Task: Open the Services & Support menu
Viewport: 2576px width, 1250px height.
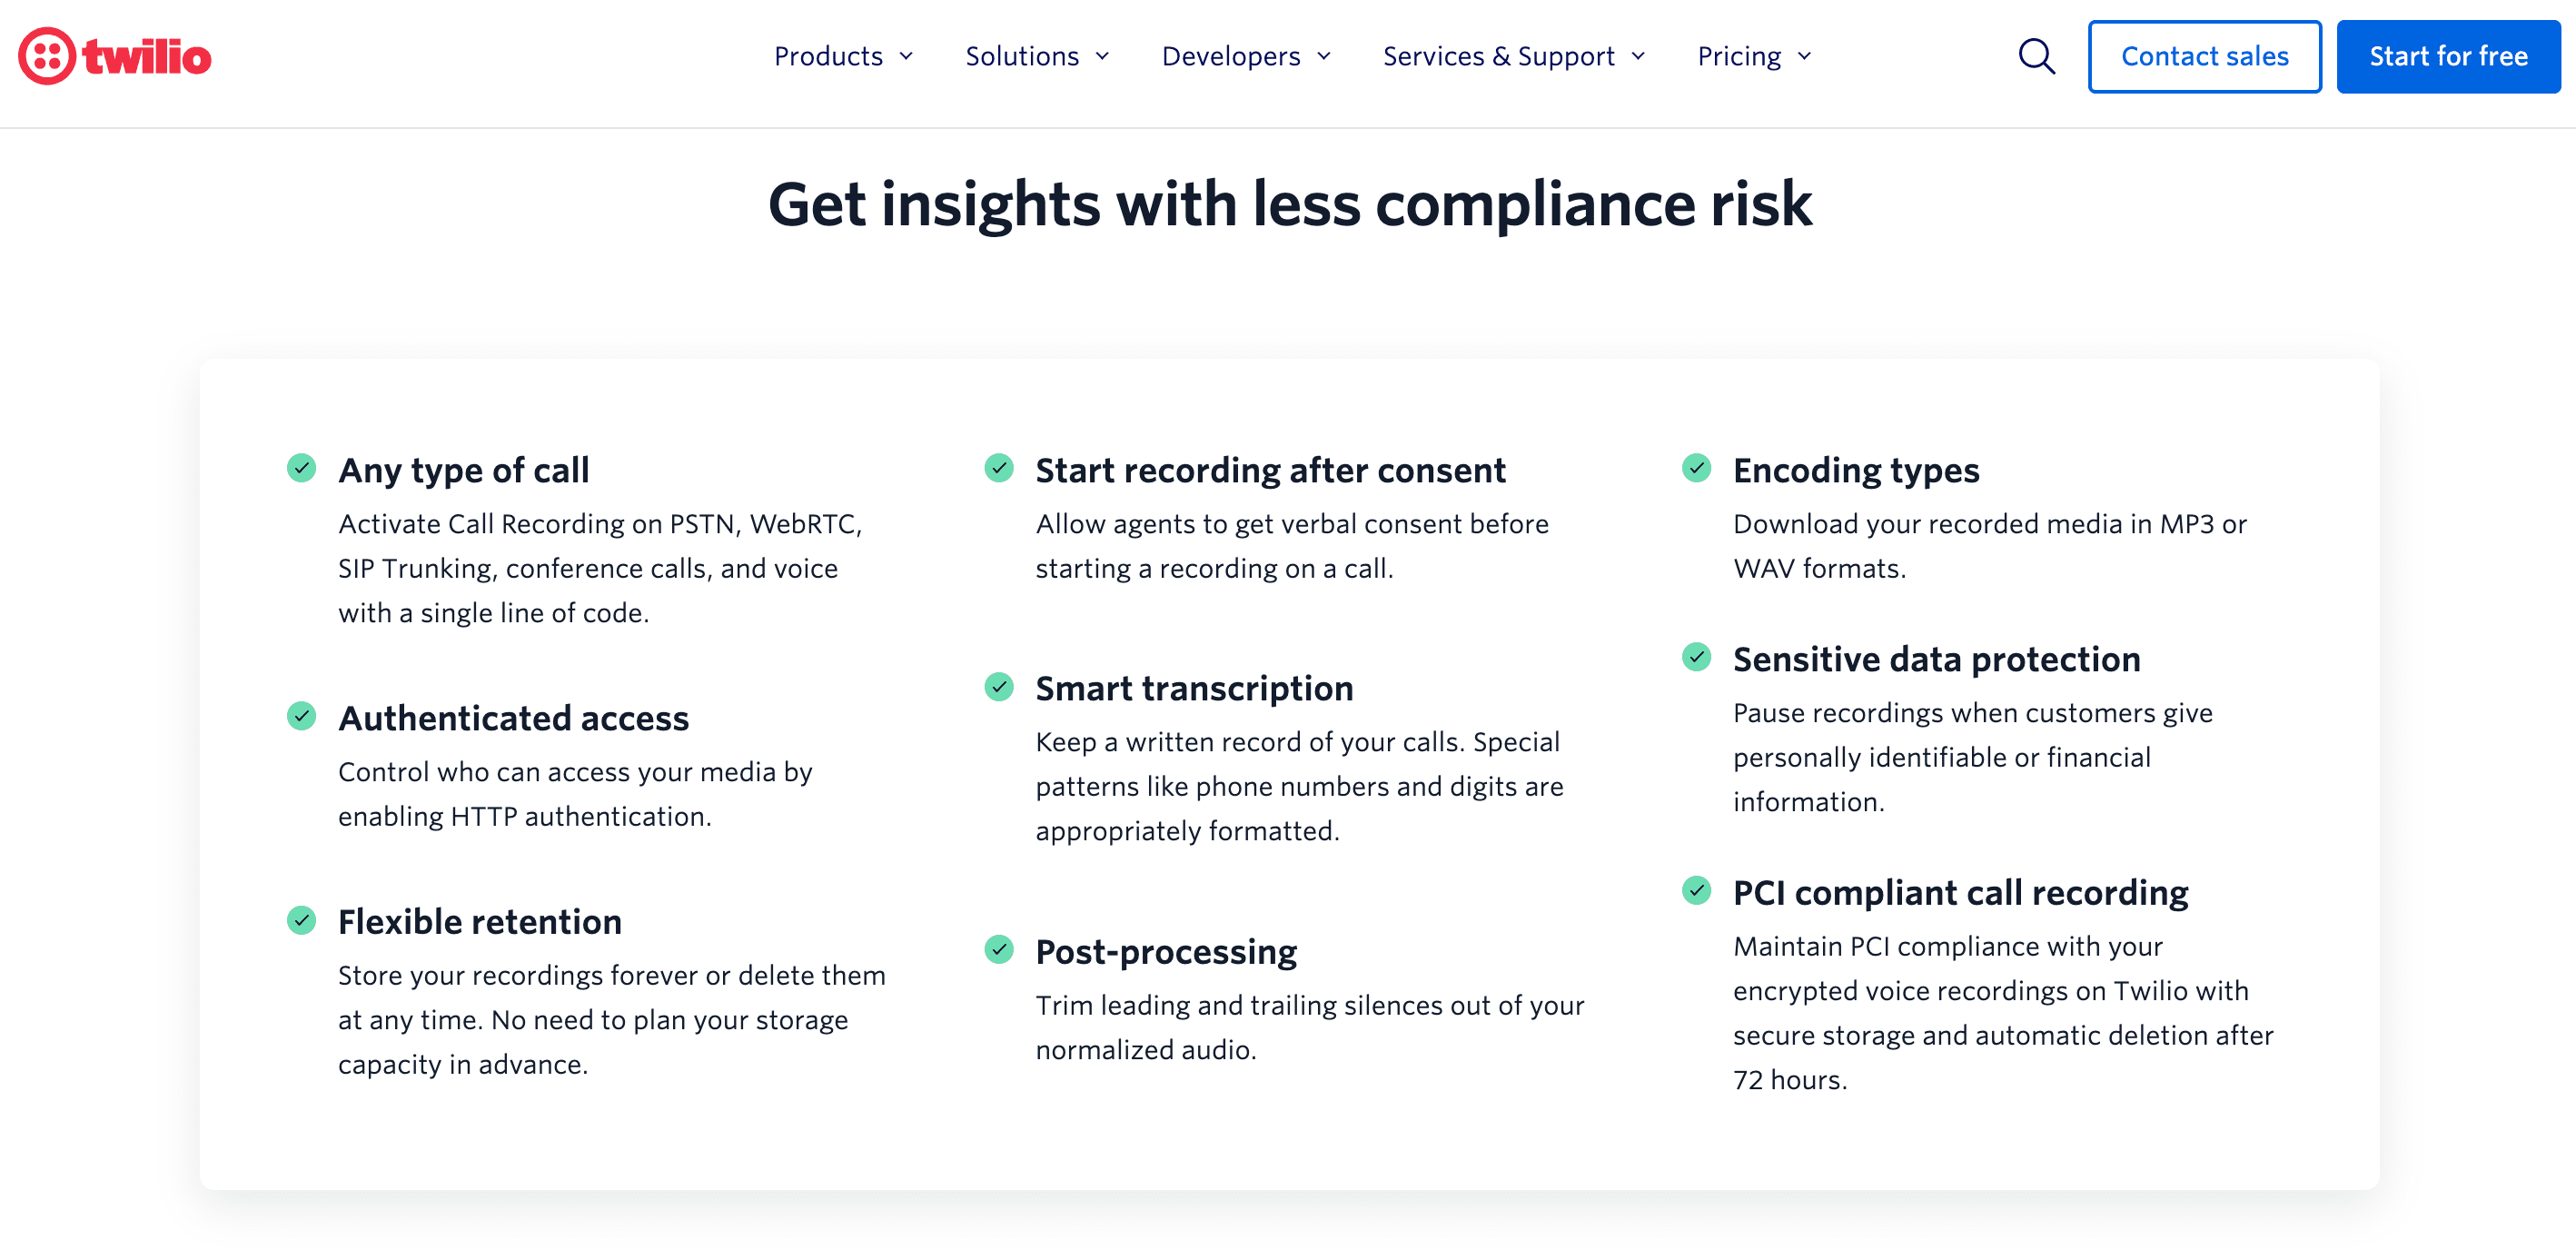Action: 1513,57
